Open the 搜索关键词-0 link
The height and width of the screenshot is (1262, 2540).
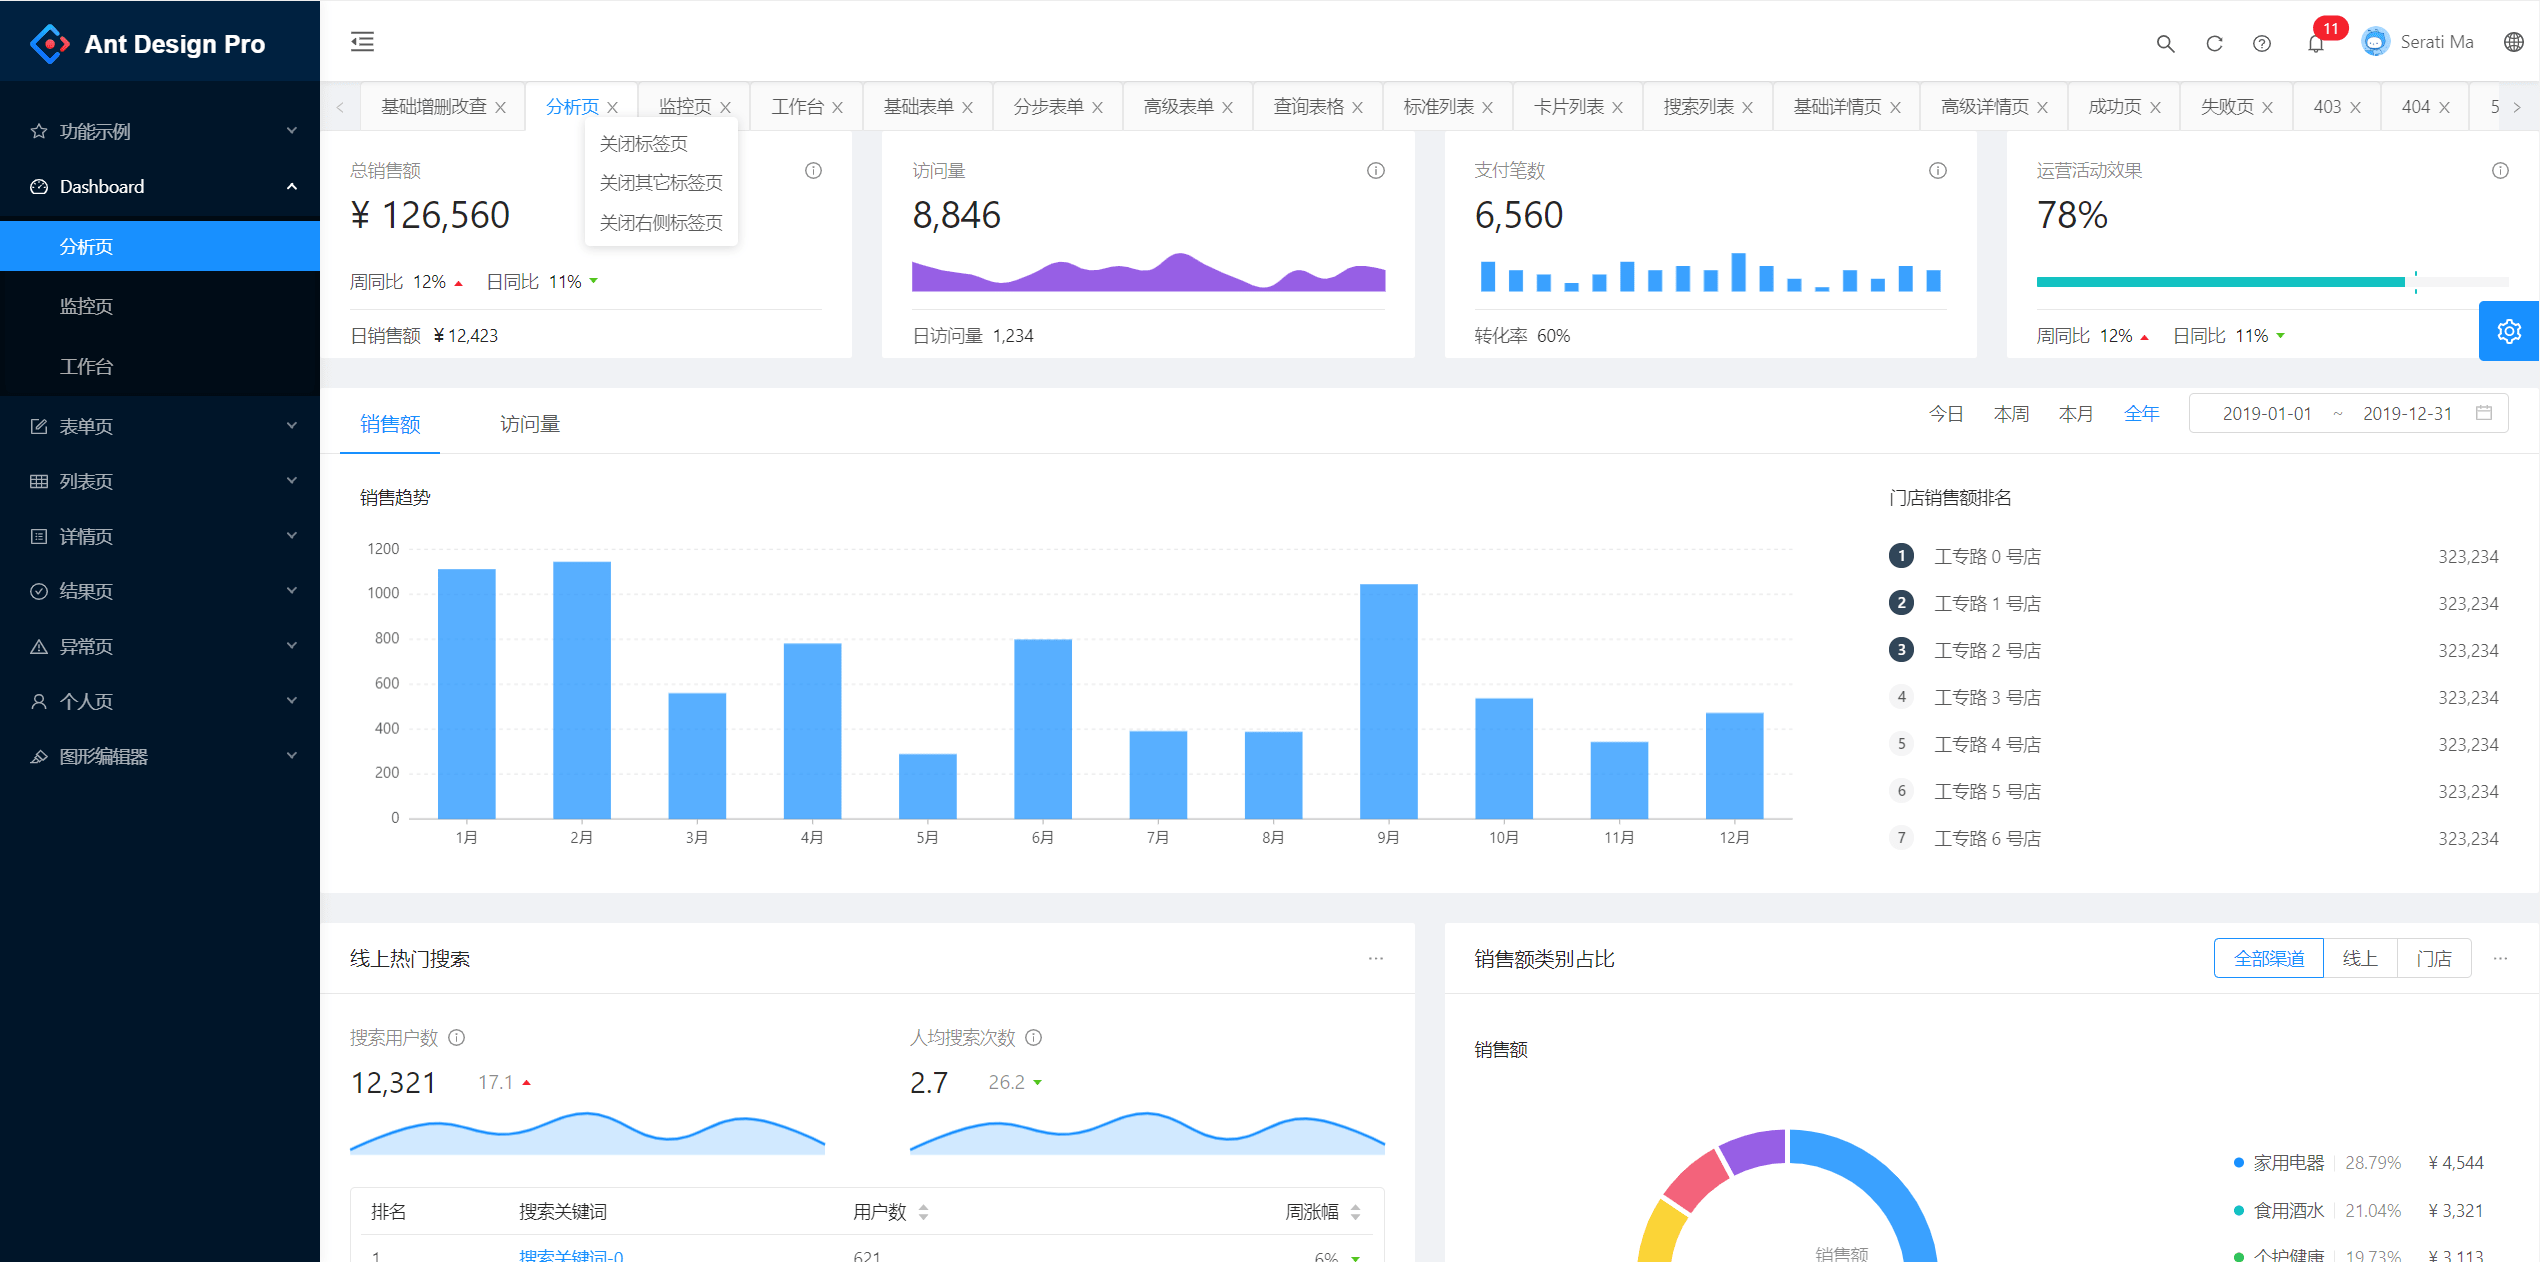click(571, 1255)
